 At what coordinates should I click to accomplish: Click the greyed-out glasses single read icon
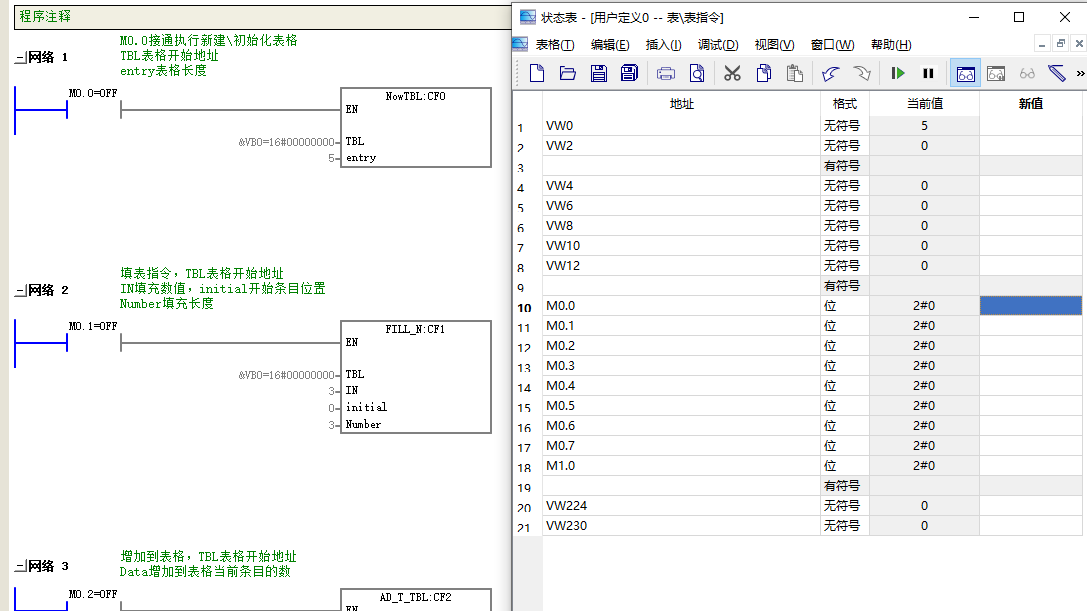1027,73
